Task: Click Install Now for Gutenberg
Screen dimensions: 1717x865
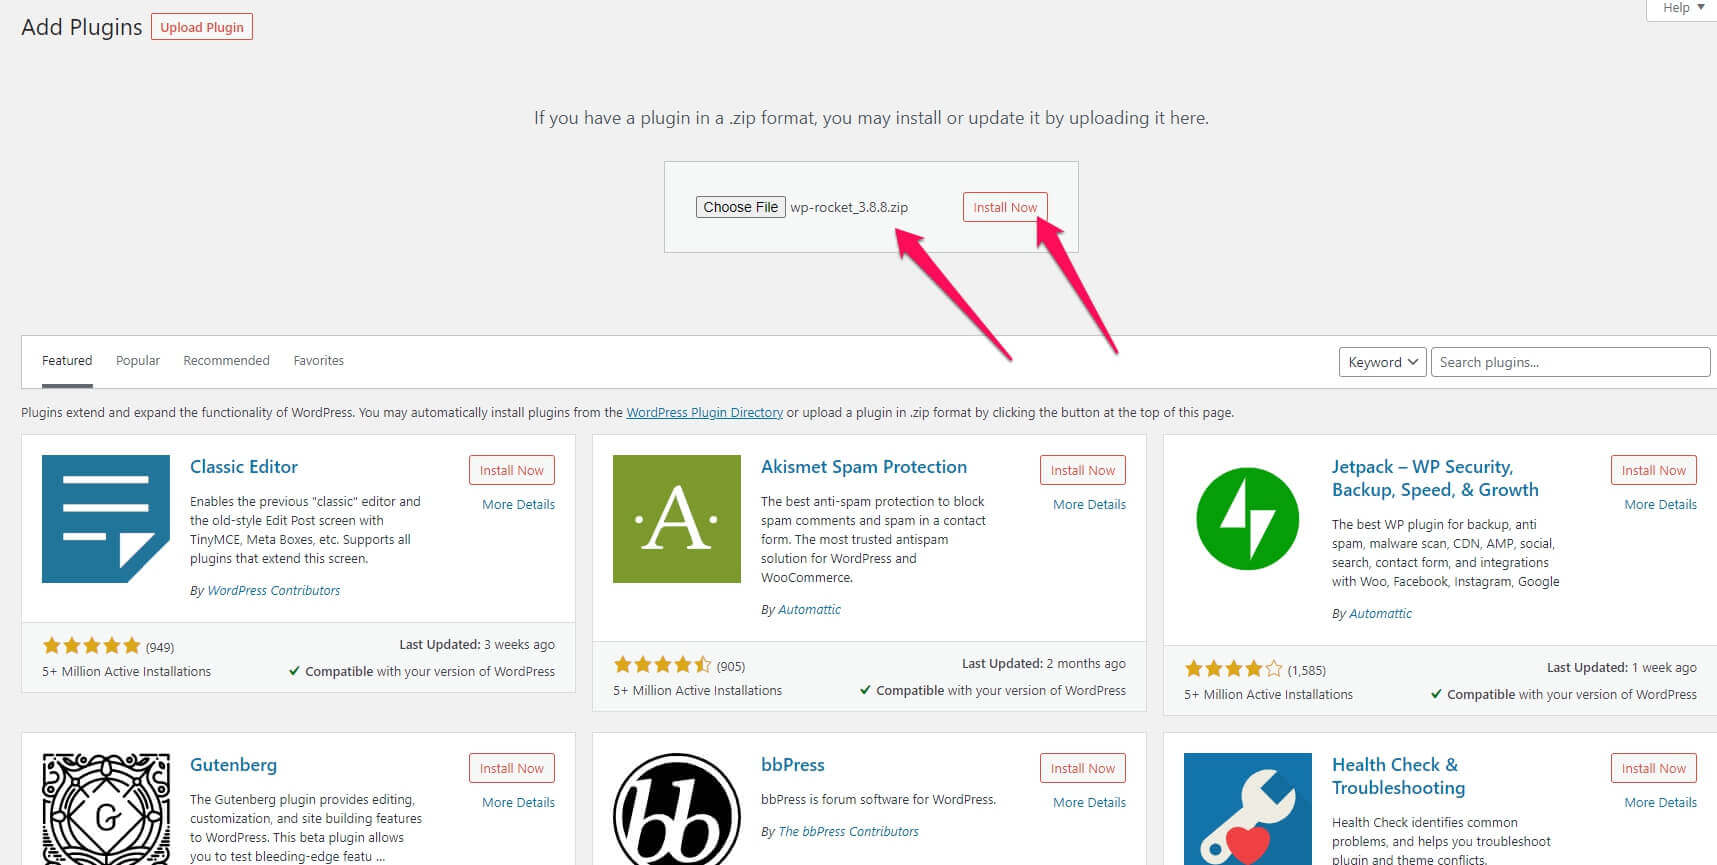Action: 512,768
